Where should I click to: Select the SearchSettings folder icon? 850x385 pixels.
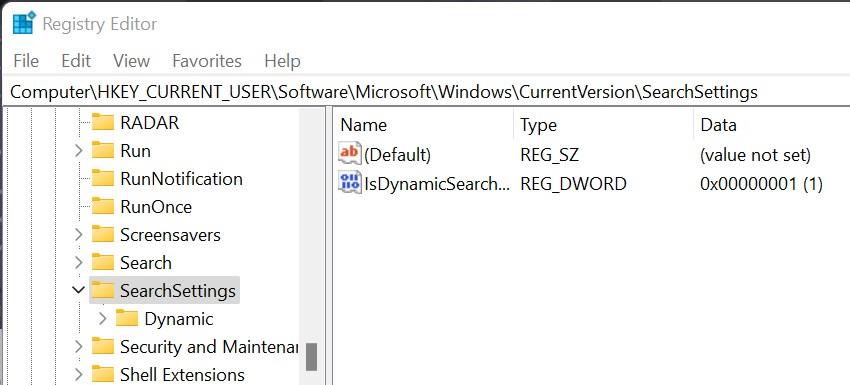(x=103, y=291)
